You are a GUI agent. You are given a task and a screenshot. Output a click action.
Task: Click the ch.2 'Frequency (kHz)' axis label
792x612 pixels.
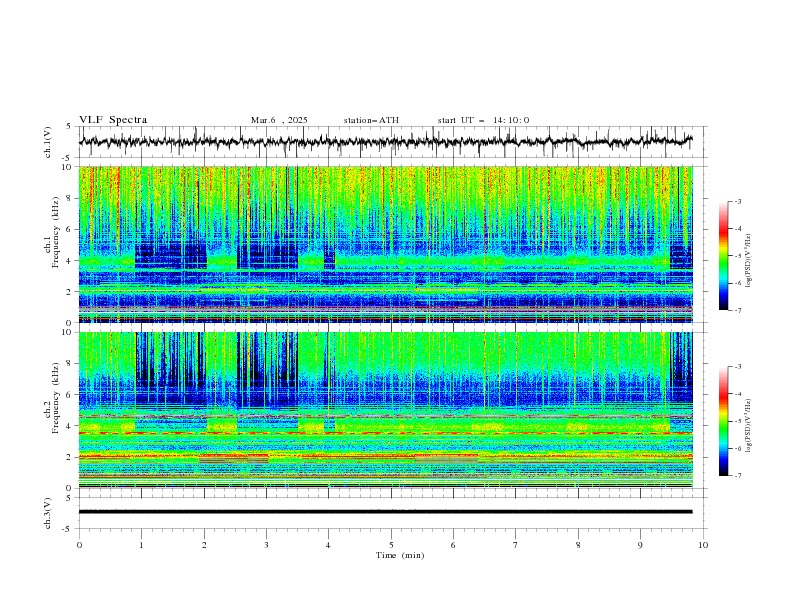pyautogui.click(x=57, y=398)
